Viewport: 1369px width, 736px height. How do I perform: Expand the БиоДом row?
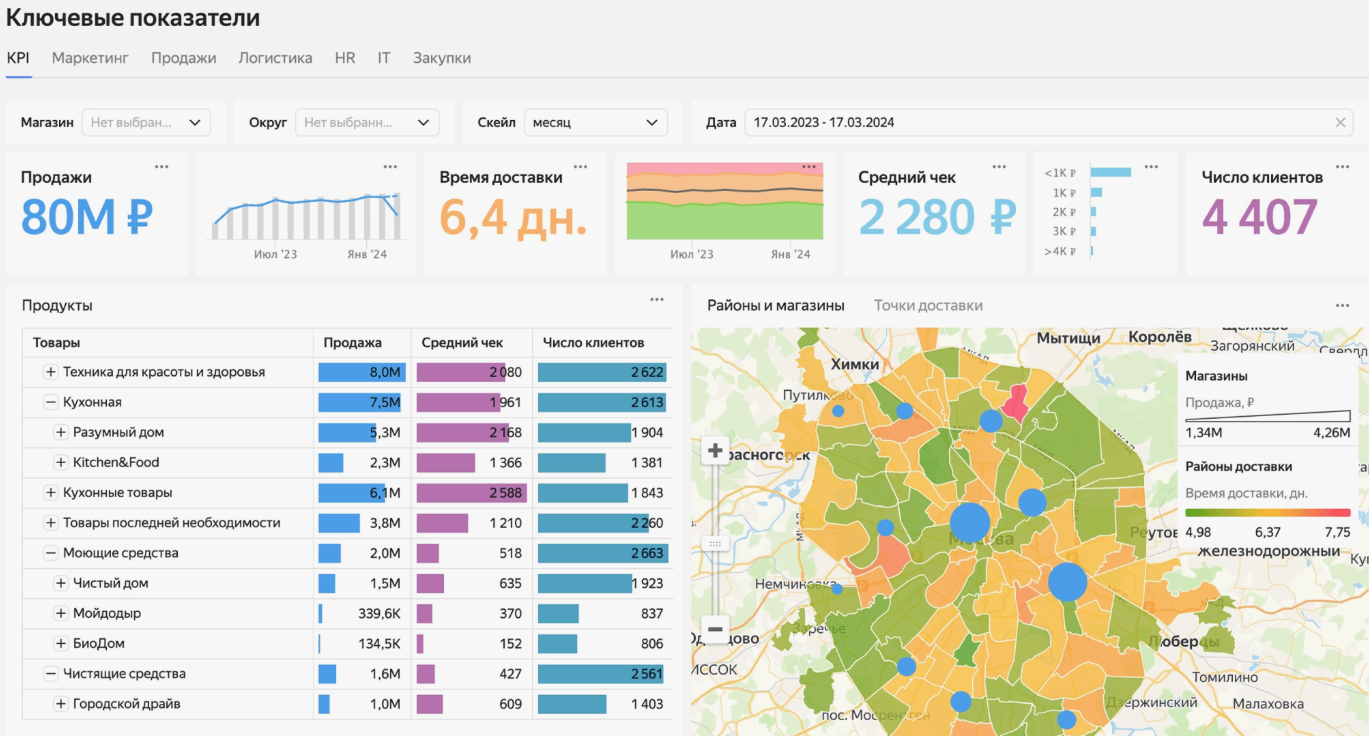pos(60,644)
